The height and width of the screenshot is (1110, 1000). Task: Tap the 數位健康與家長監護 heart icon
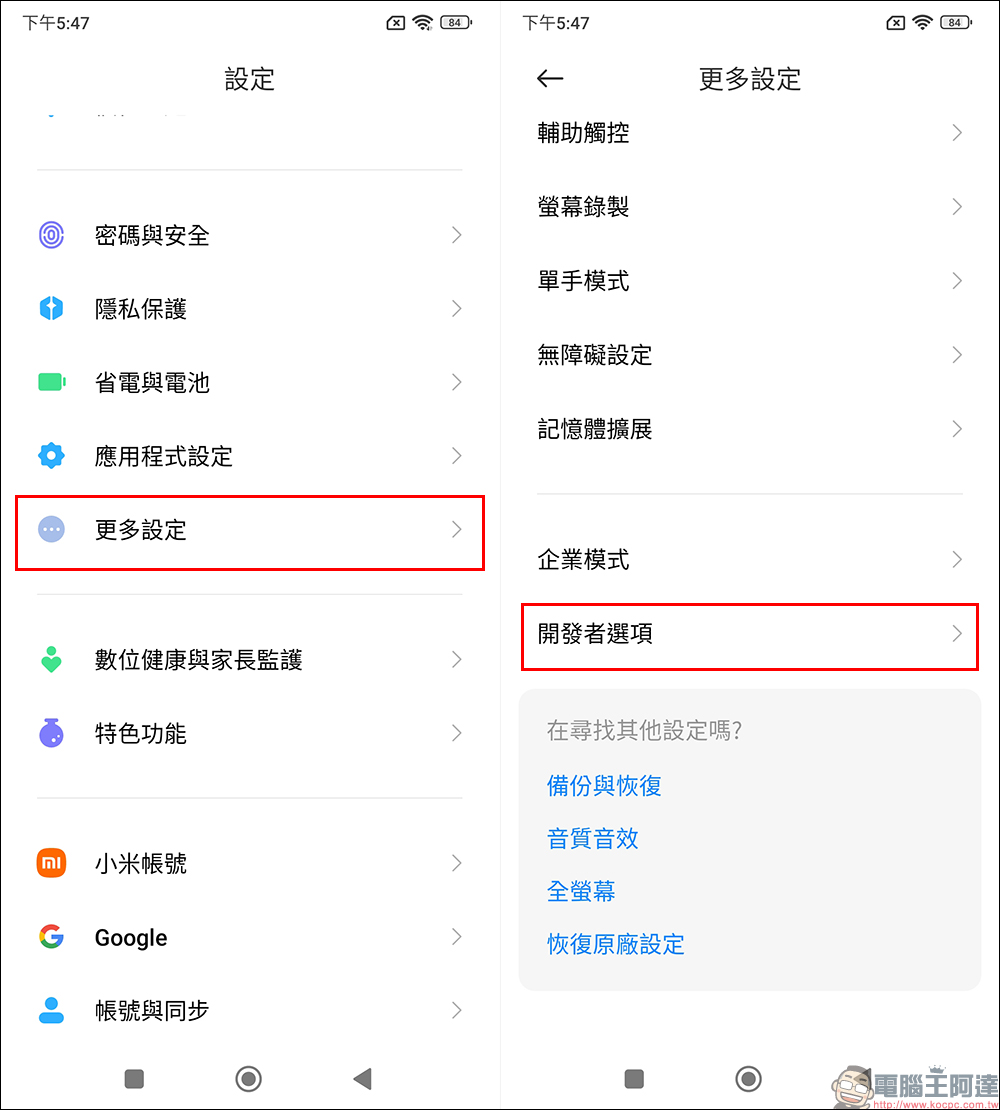point(51,660)
